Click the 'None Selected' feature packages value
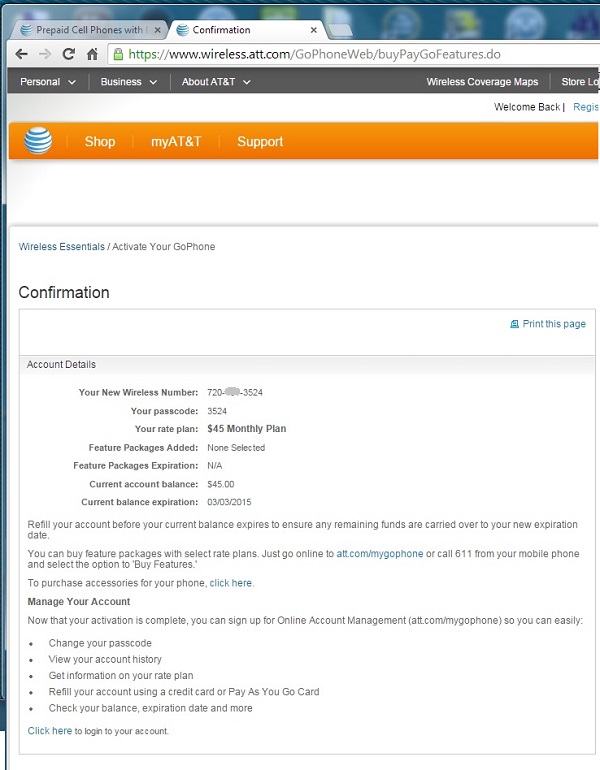 tap(236, 448)
